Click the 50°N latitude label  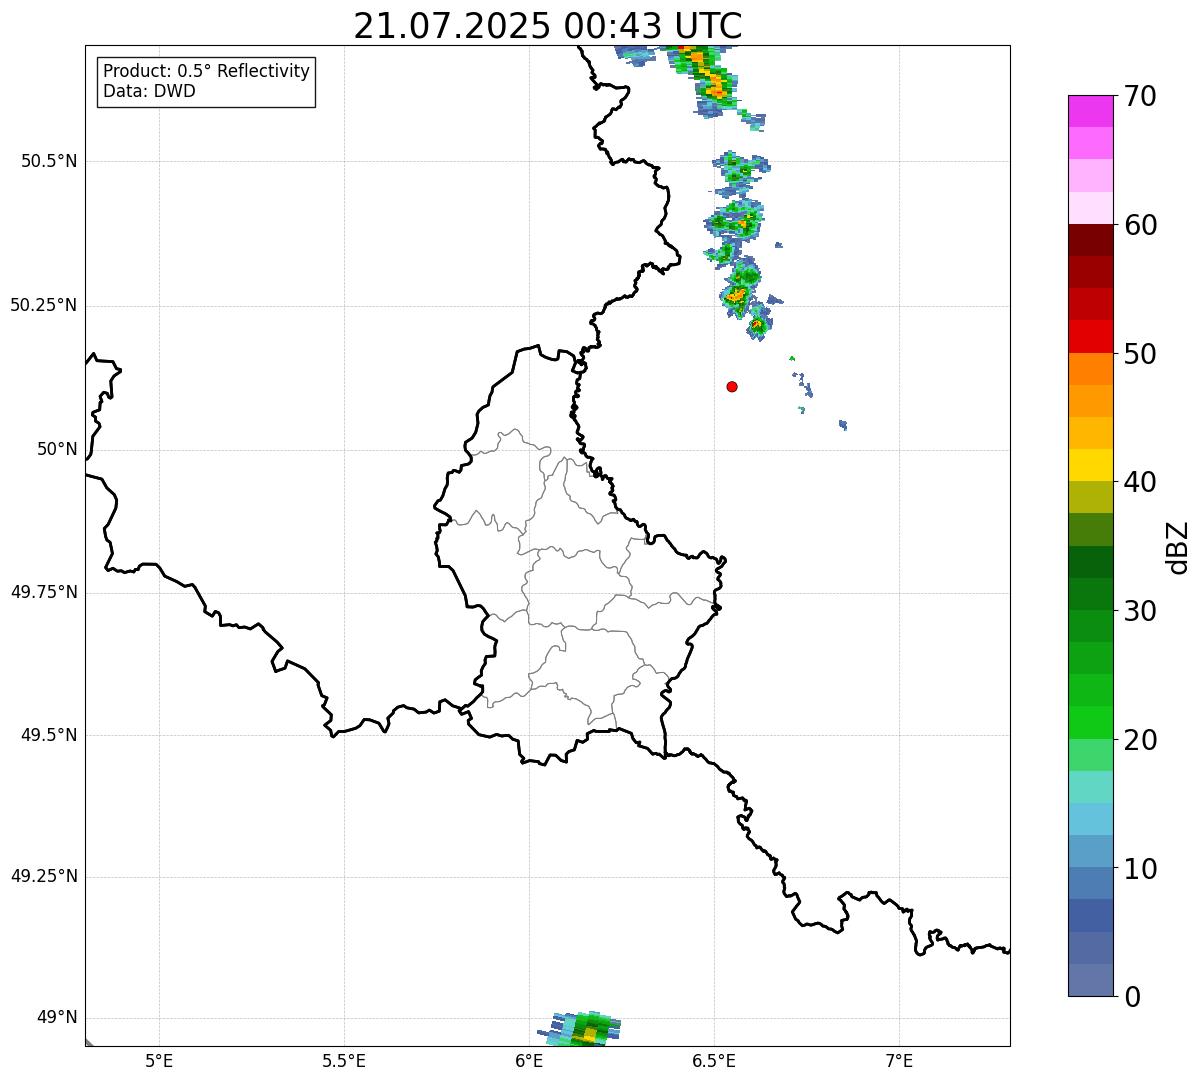[x=57, y=449]
